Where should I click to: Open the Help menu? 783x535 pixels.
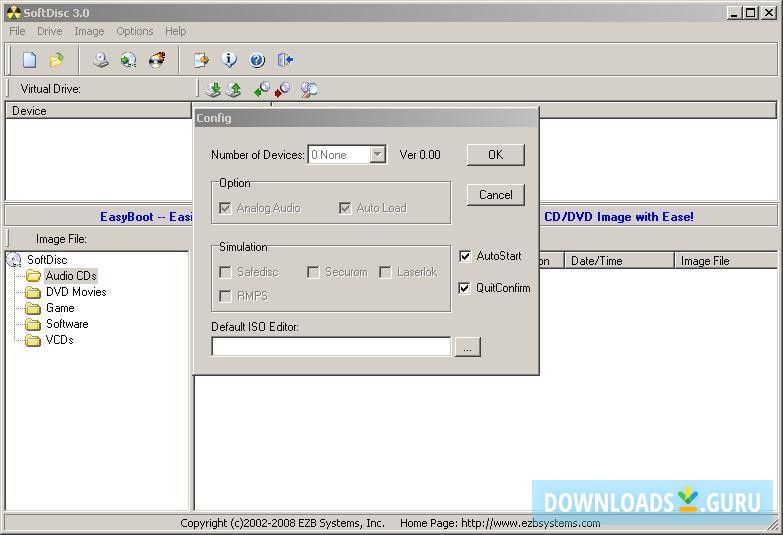pyautogui.click(x=176, y=31)
